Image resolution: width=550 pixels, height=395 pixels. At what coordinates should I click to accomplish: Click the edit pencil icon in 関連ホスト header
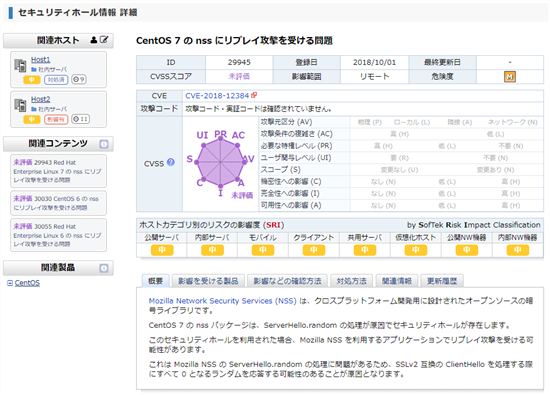coord(104,40)
